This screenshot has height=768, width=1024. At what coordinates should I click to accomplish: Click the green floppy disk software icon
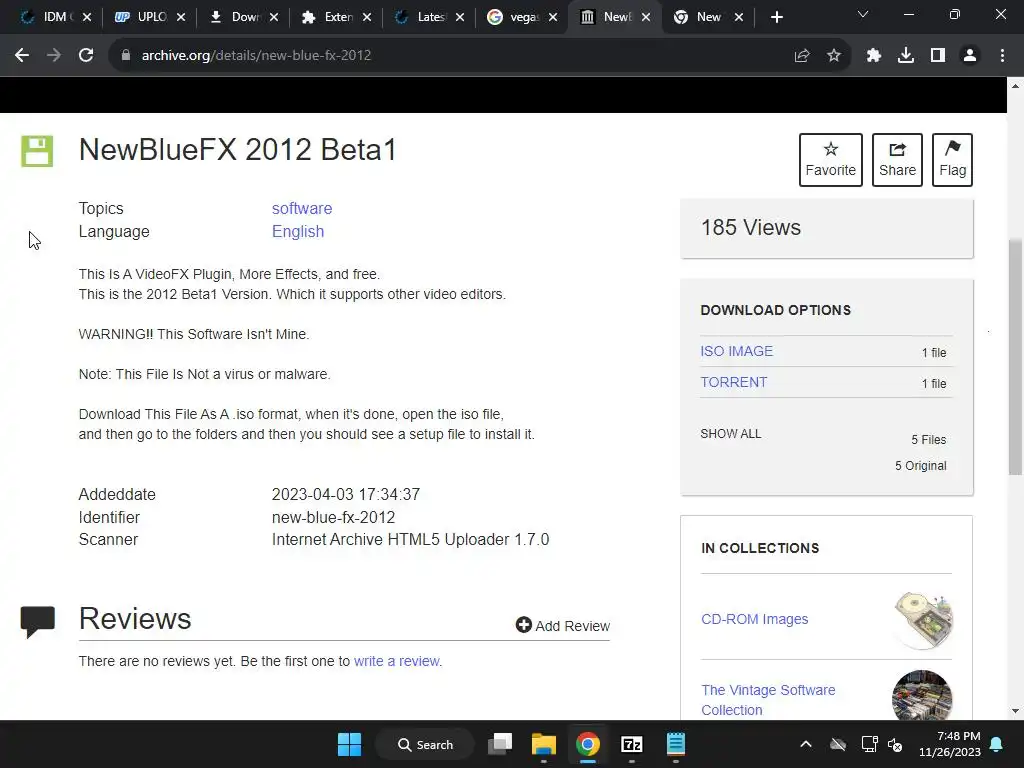(37, 152)
